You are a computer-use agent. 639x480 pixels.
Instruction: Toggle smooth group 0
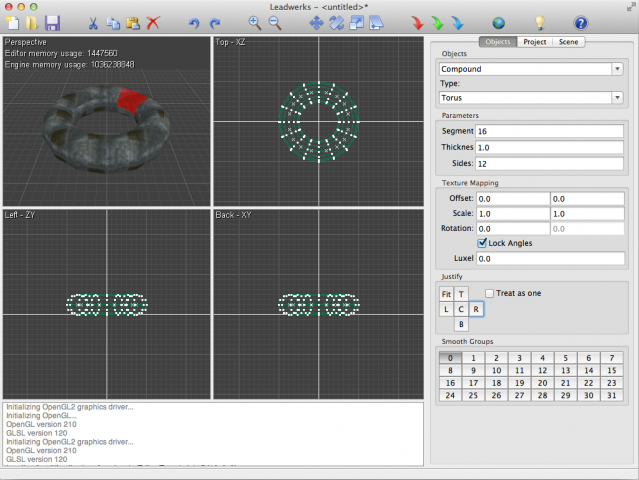coord(450,358)
